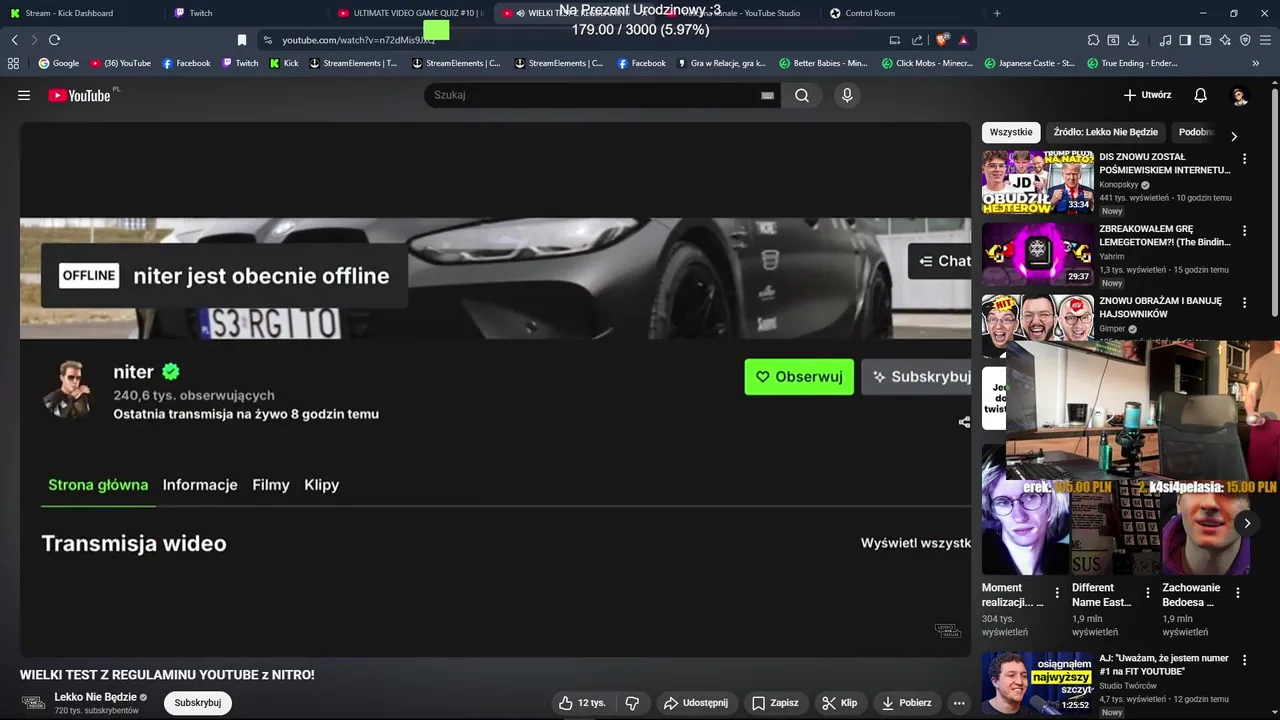Bookmark this page with bookmark icon
This screenshot has height=720, width=1280.
tap(241, 40)
